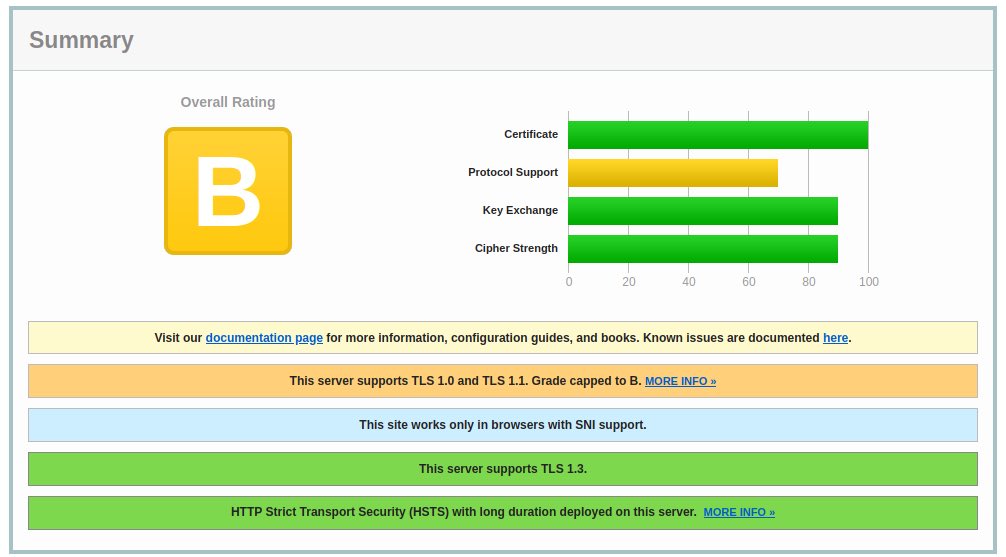Click the Cipher Strength chart label
Image resolution: width=1006 pixels, height=557 pixels.
(x=516, y=248)
